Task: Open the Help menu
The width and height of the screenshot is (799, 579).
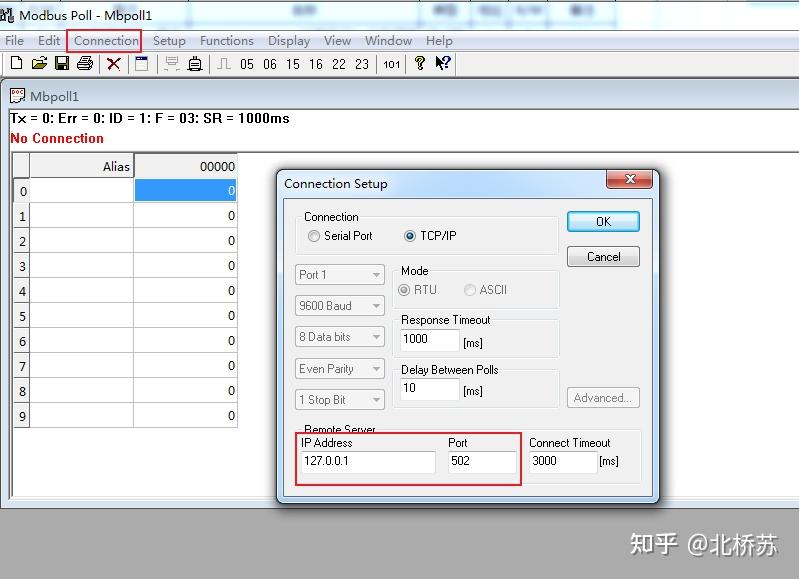Action: pyautogui.click(x=439, y=41)
